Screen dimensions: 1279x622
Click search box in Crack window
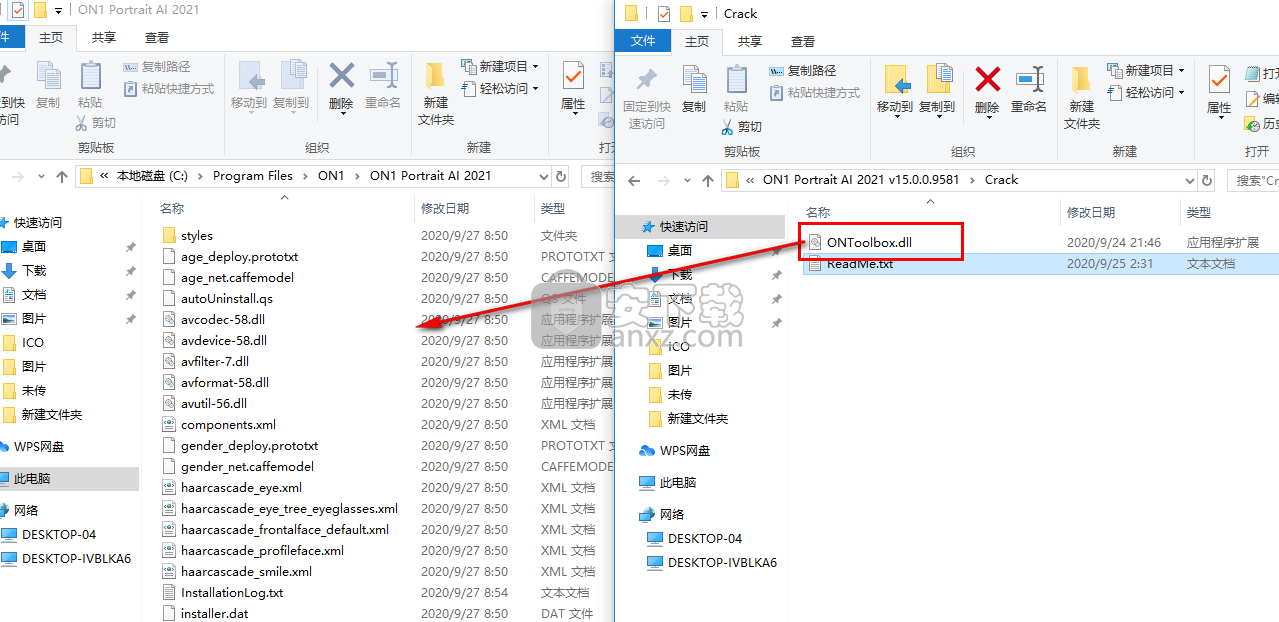pos(1254,180)
